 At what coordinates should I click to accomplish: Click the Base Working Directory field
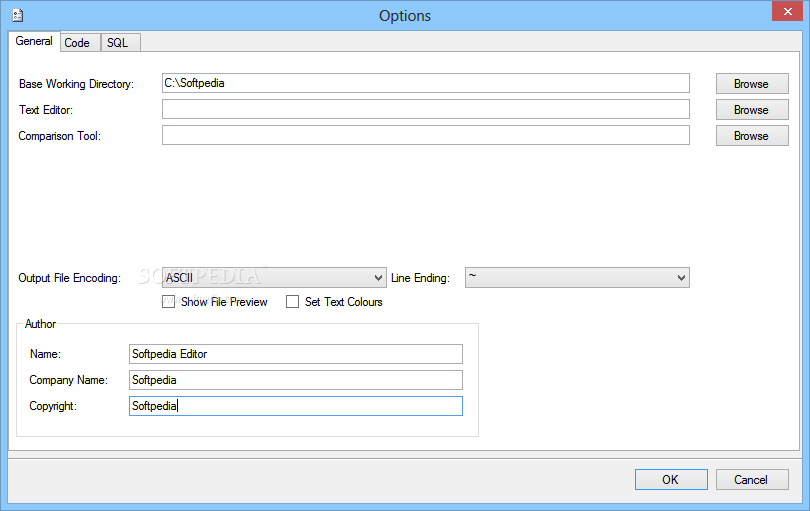pos(426,83)
